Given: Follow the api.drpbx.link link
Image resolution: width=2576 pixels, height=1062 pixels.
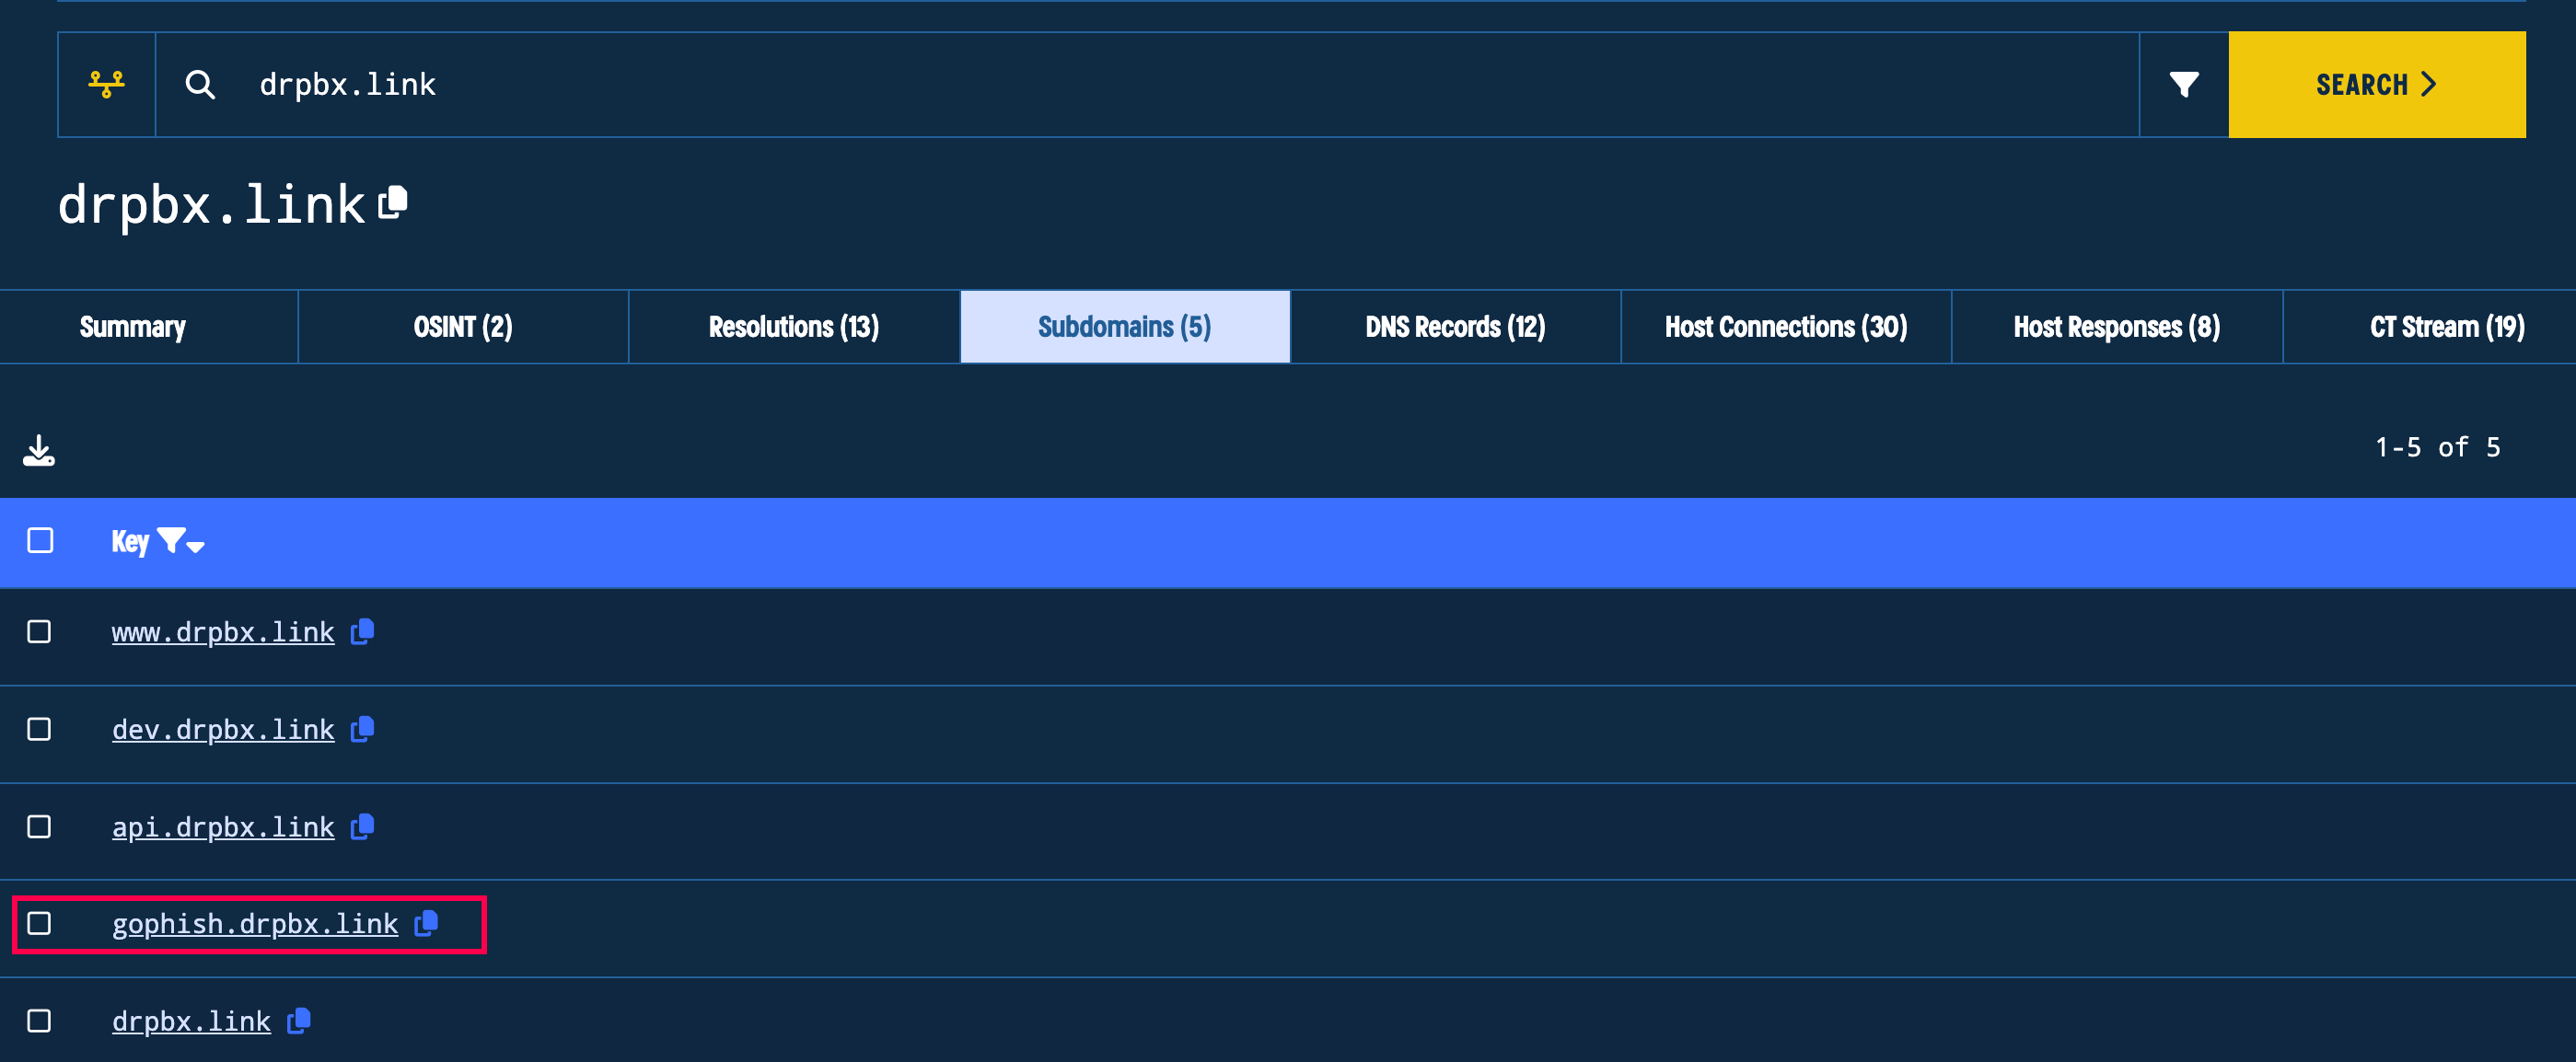Looking at the screenshot, I should 222,827.
